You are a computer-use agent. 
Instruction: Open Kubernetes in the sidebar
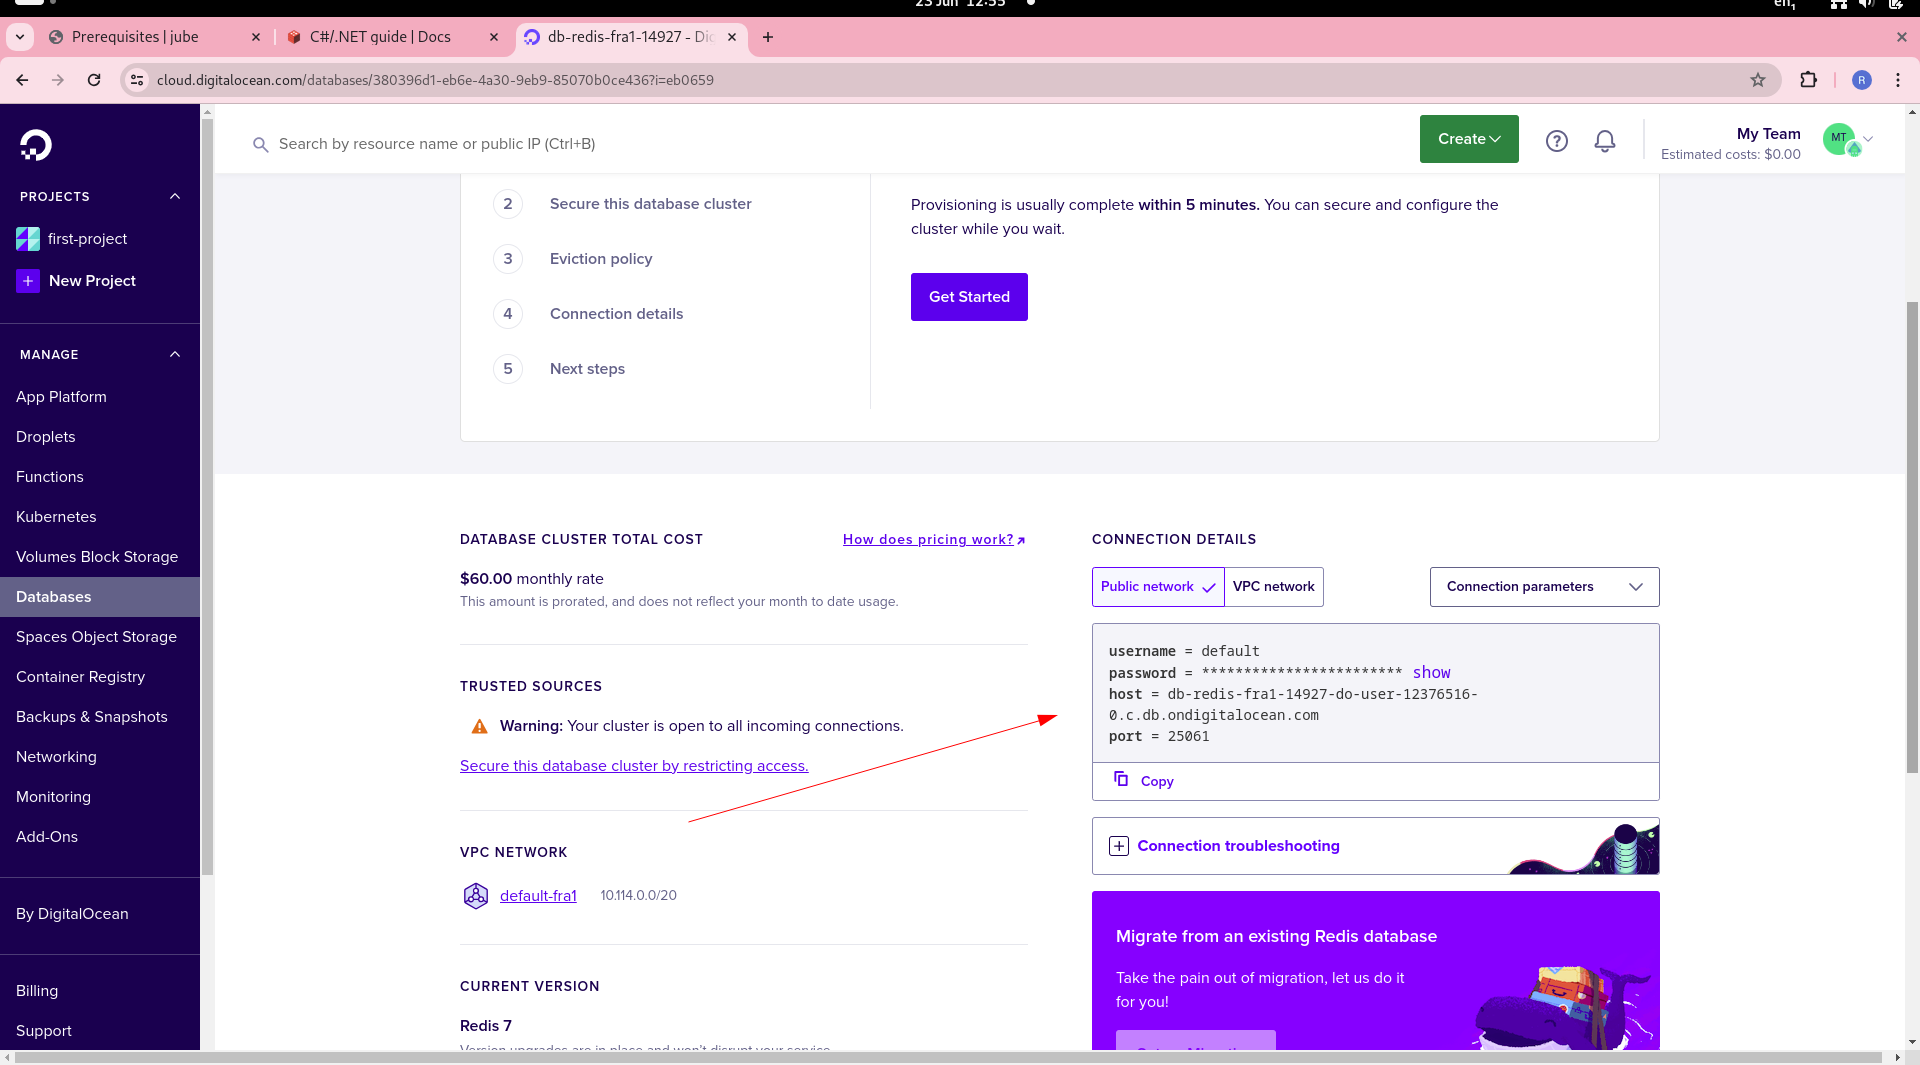tap(100, 517)
